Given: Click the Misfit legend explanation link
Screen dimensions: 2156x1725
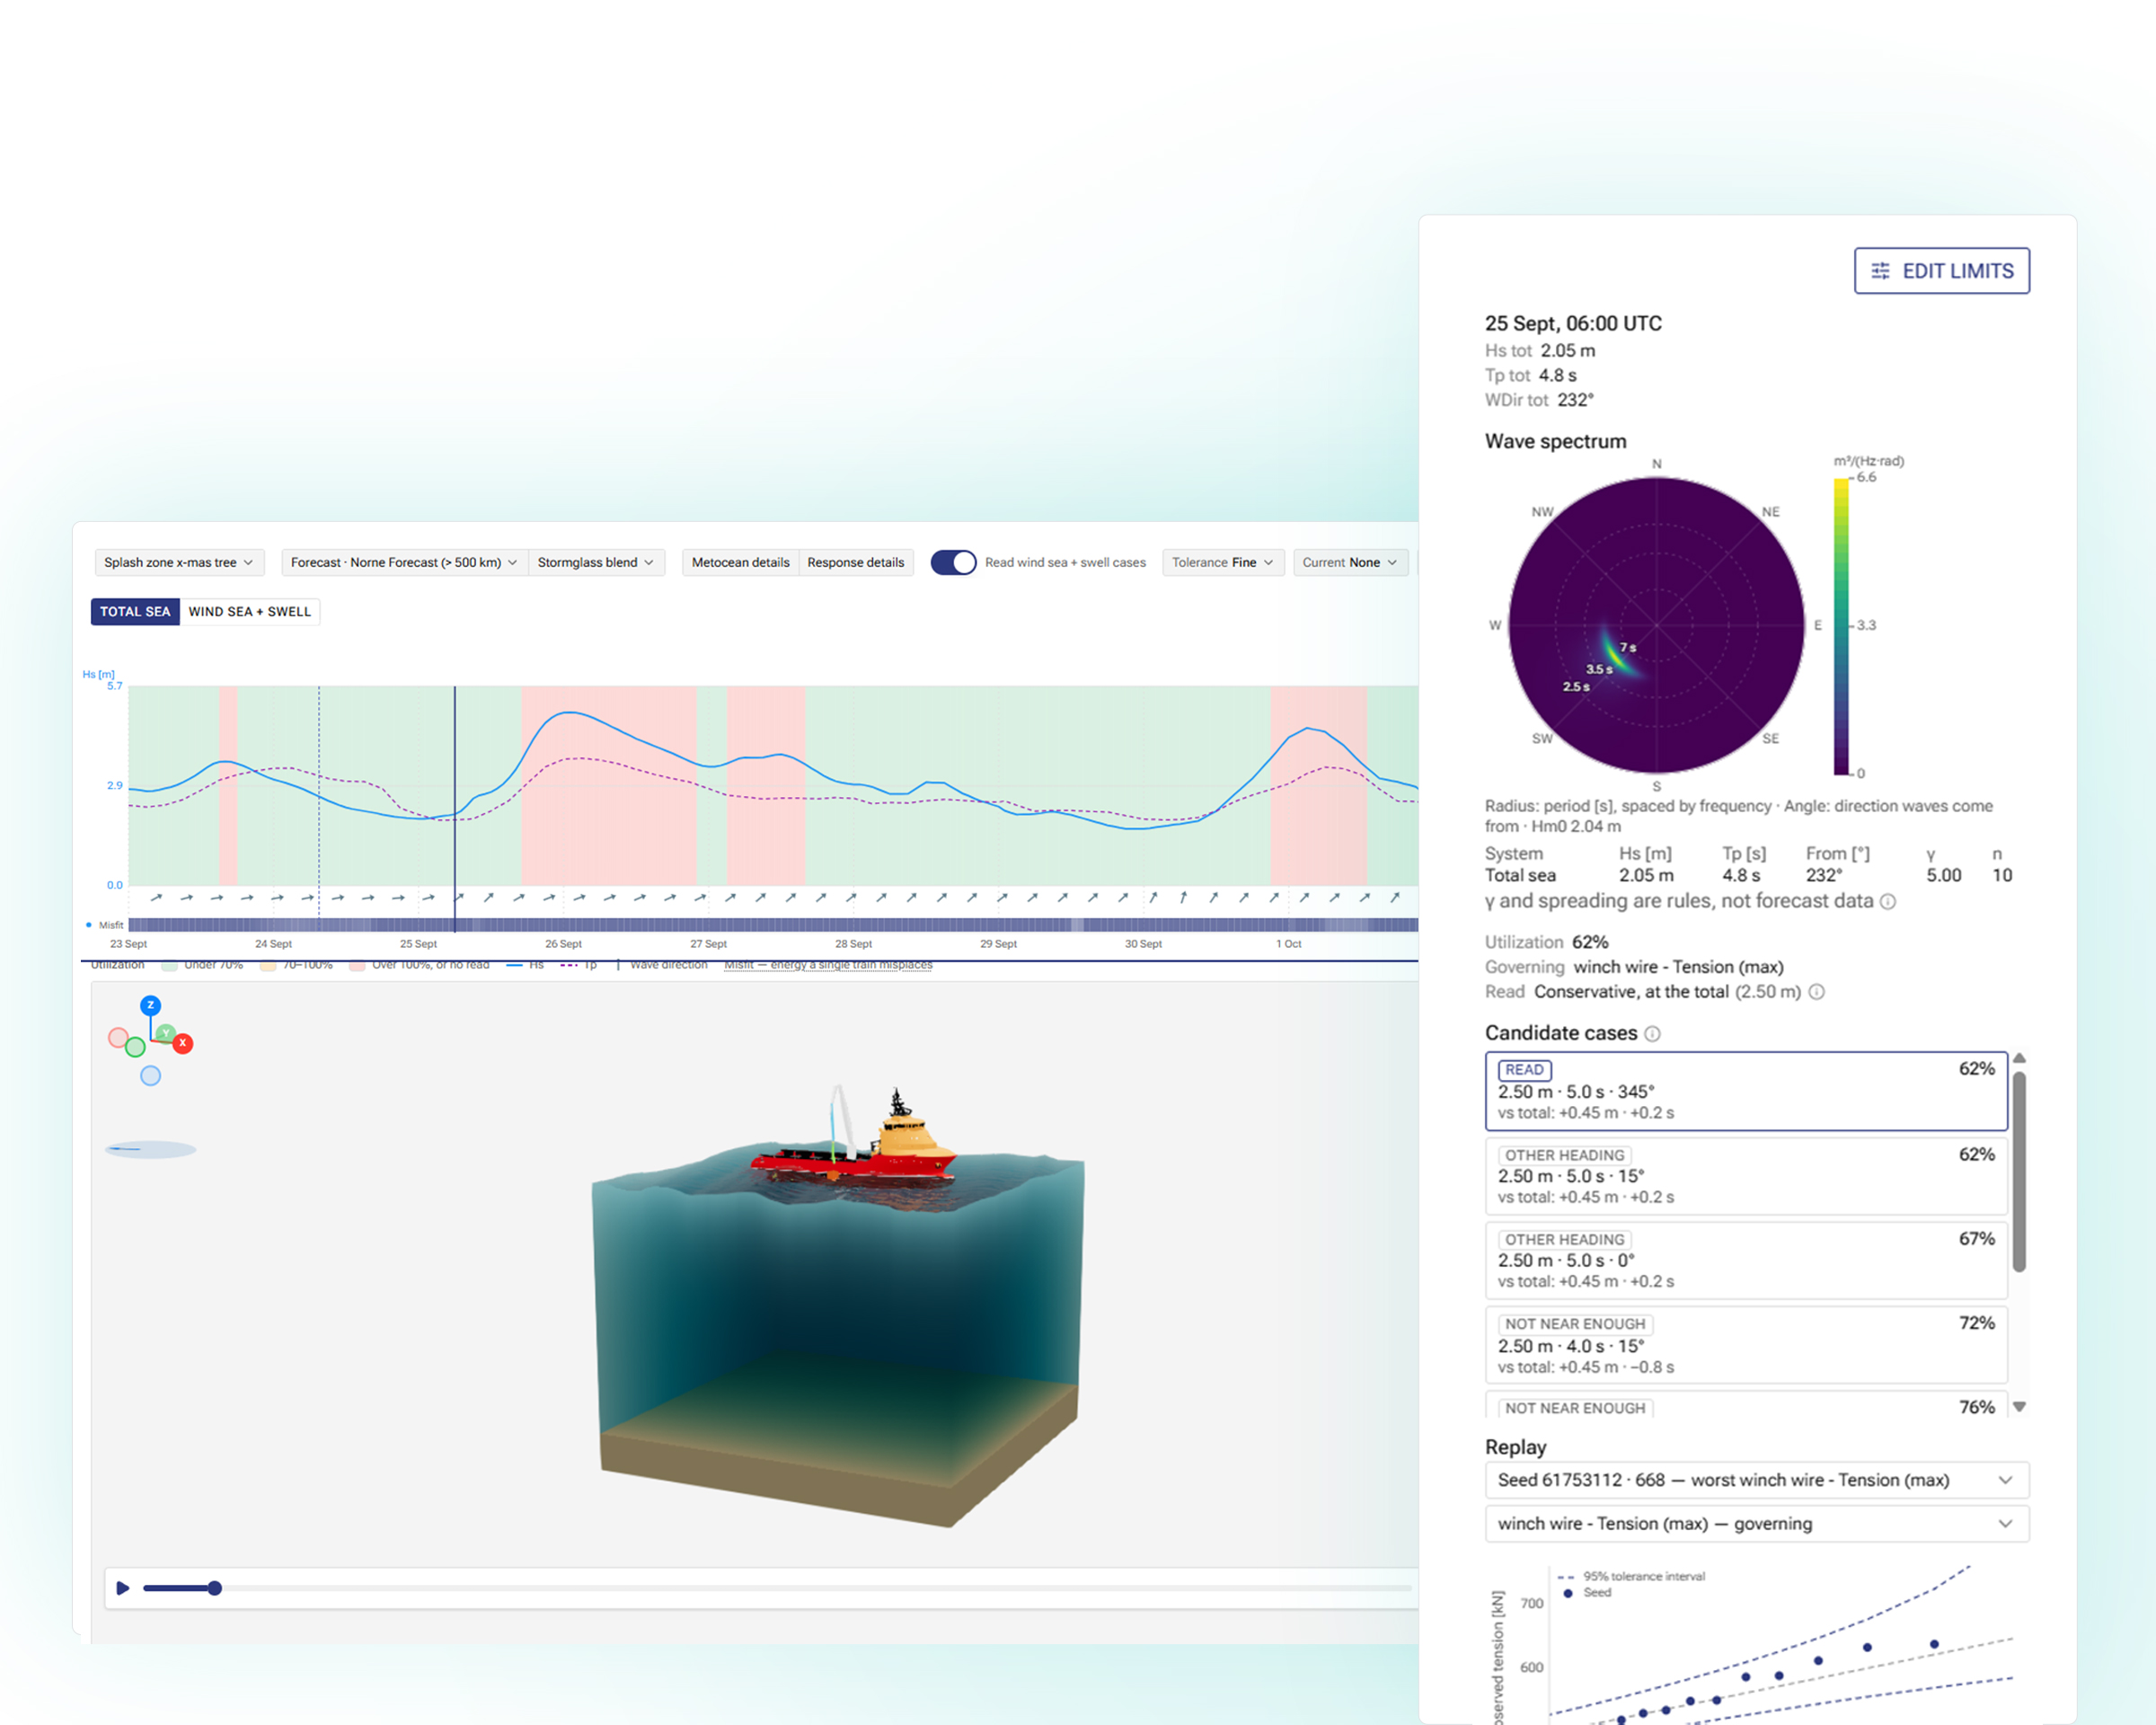Looking at the screenshot, I should [828, 965].
